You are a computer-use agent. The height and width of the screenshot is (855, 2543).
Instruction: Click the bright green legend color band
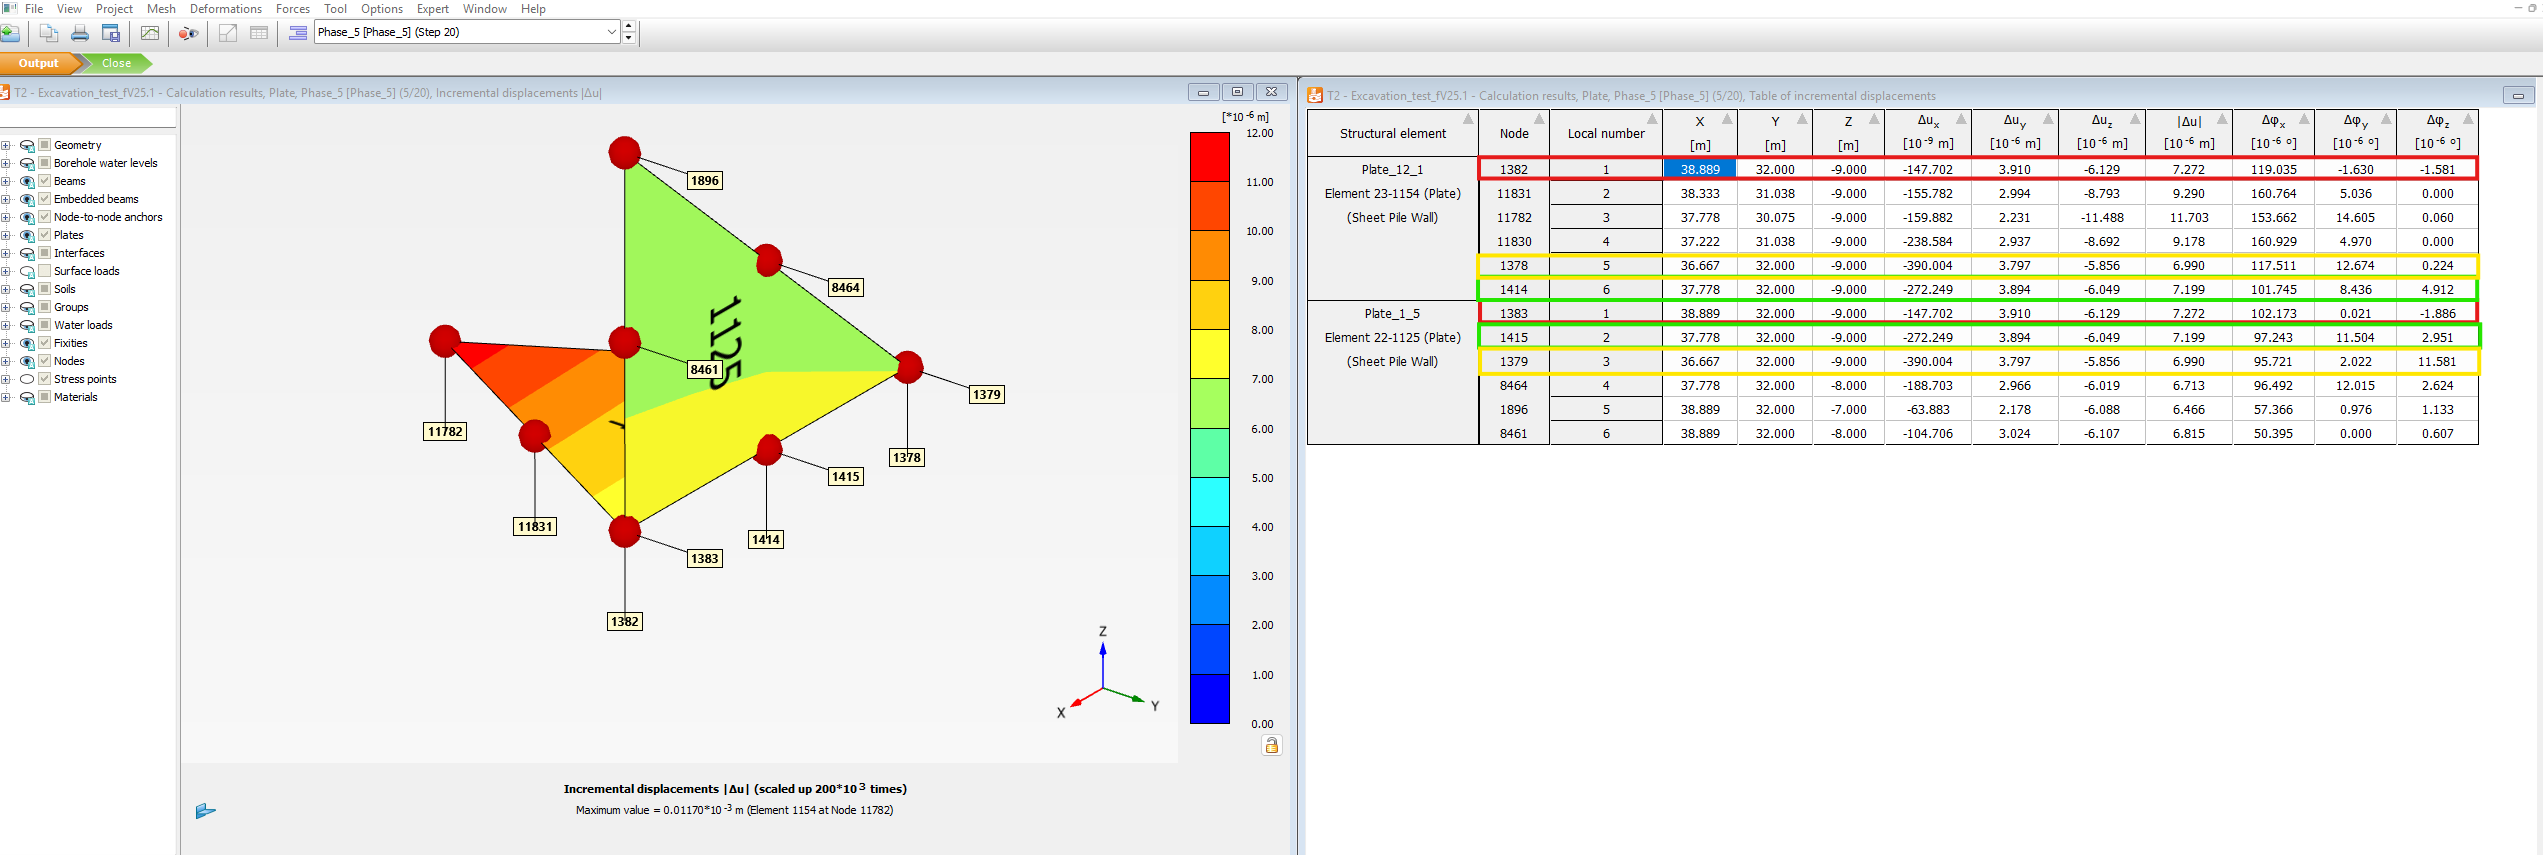coord(1209,403)
